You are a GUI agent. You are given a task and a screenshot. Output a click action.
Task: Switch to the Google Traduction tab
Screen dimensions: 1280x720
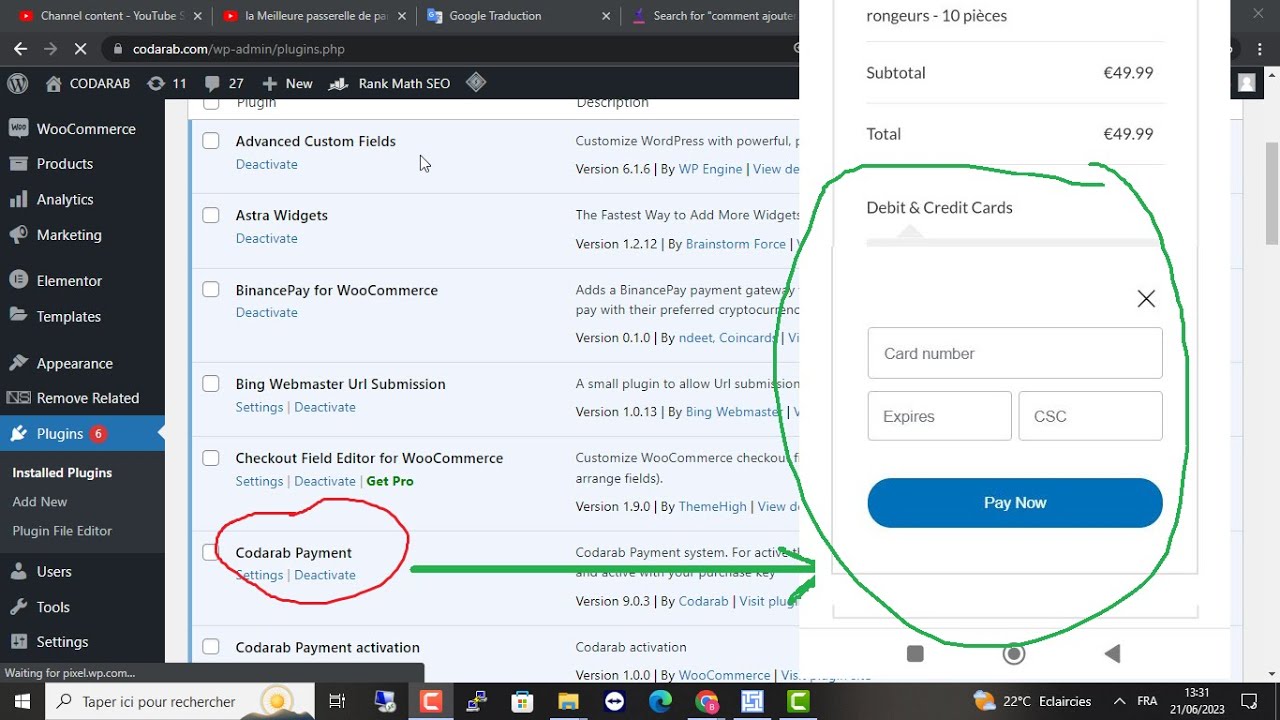point(517,16)
